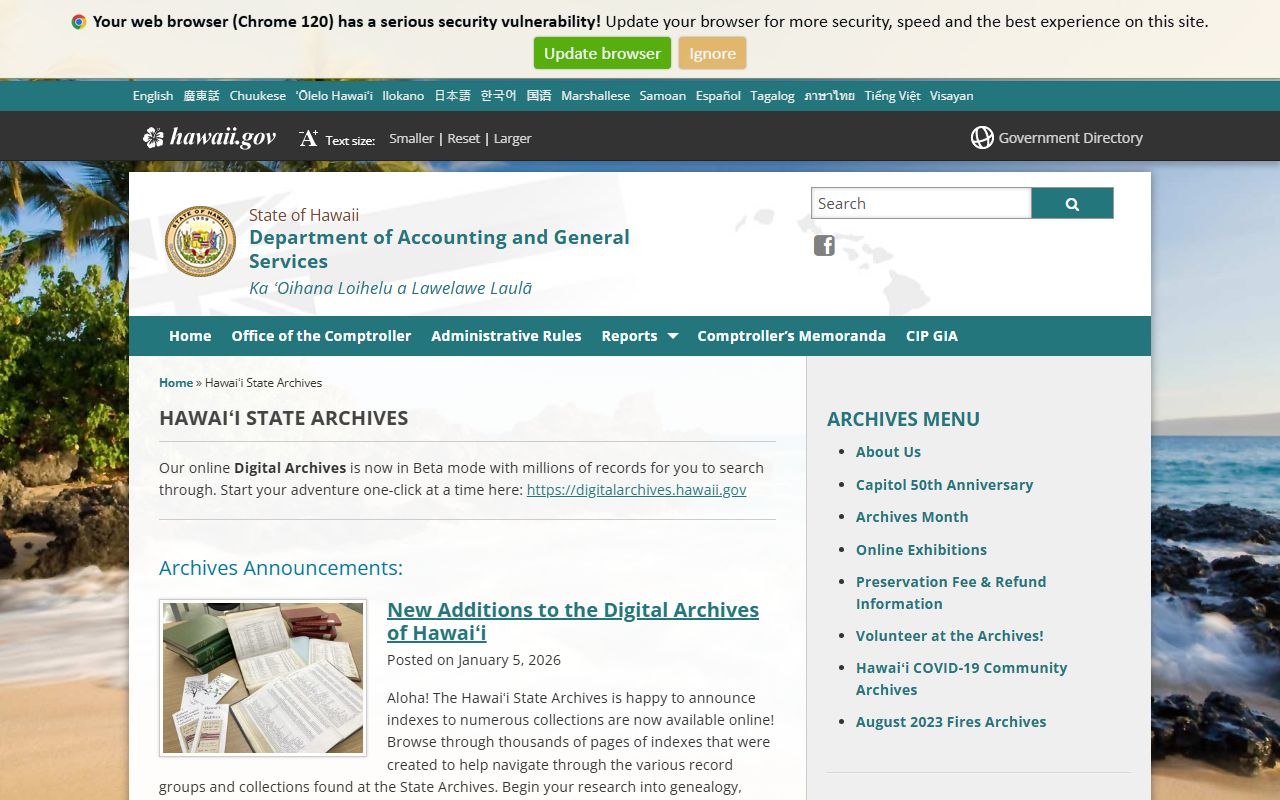
Task: Select Tiếng Việt language link
Action: click(892, 96)
